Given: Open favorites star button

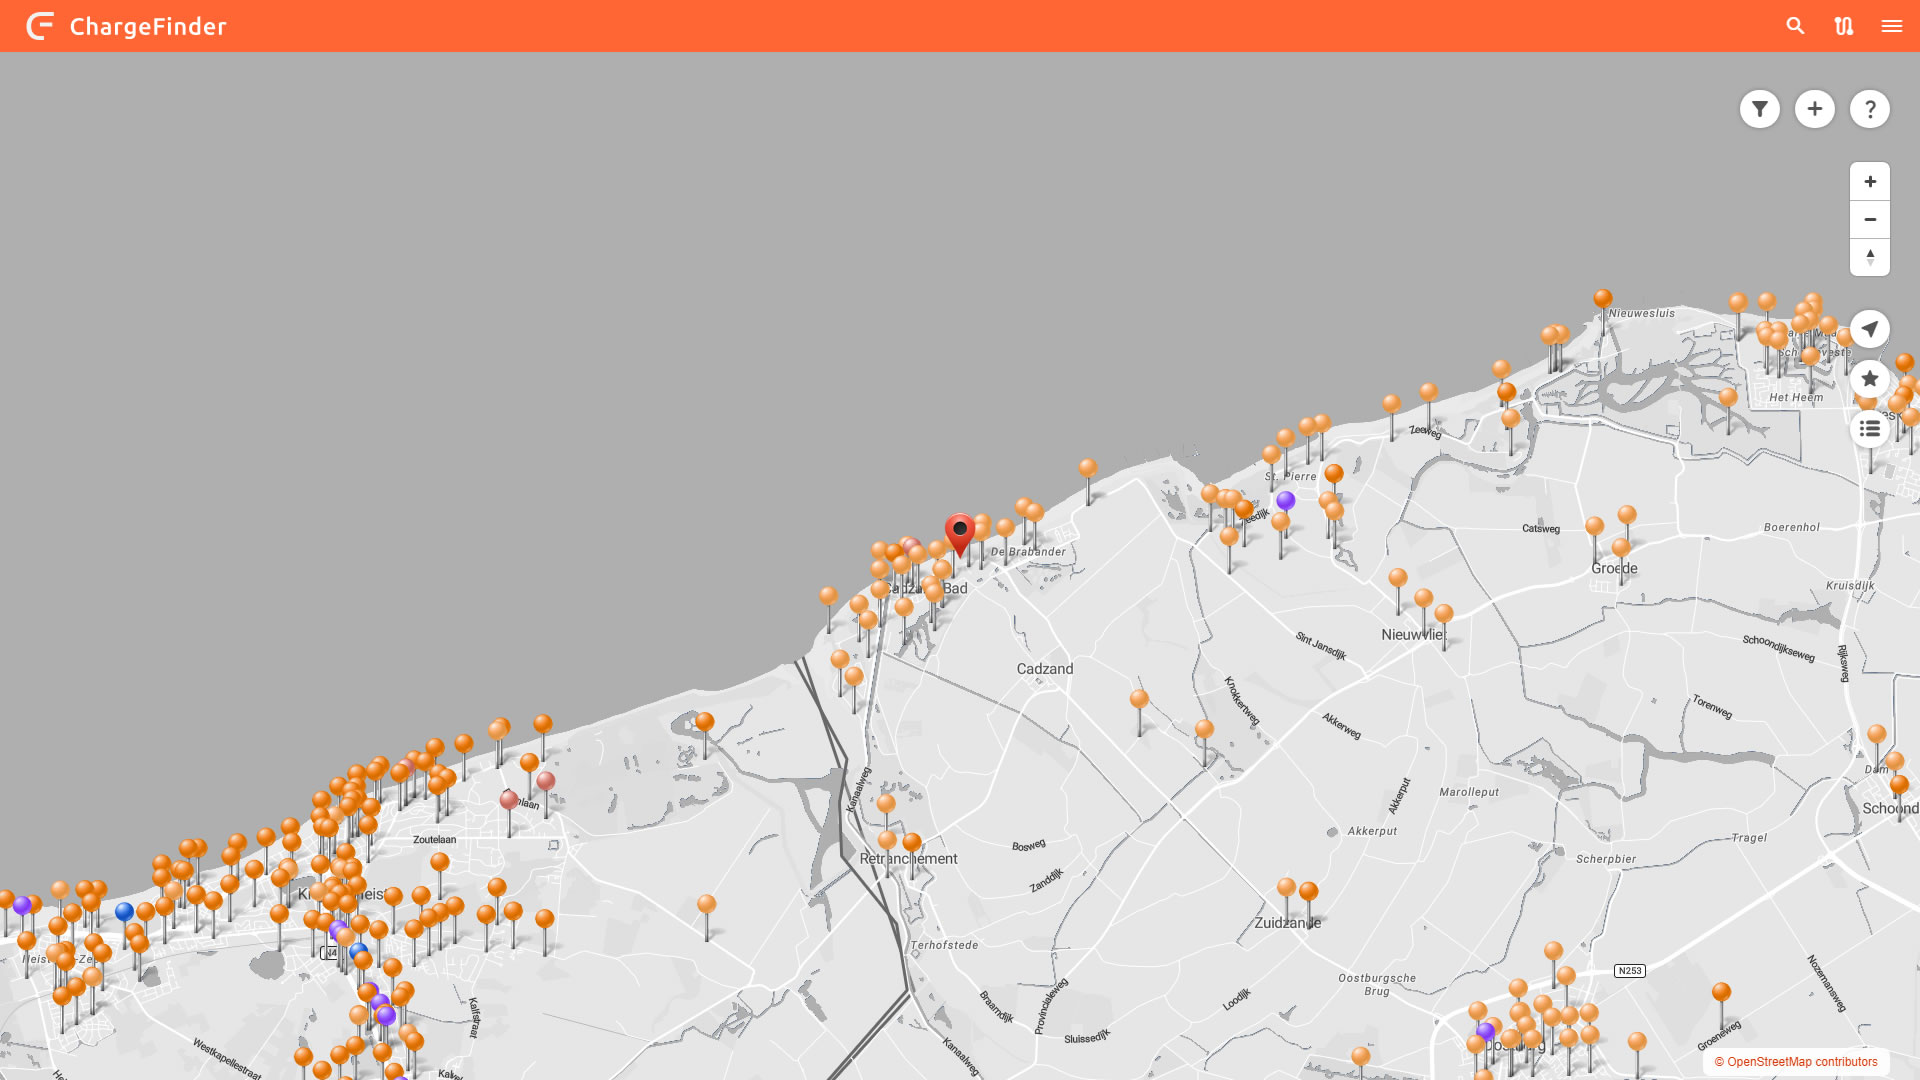Looking at the screenshot, I should point(1869,379).
